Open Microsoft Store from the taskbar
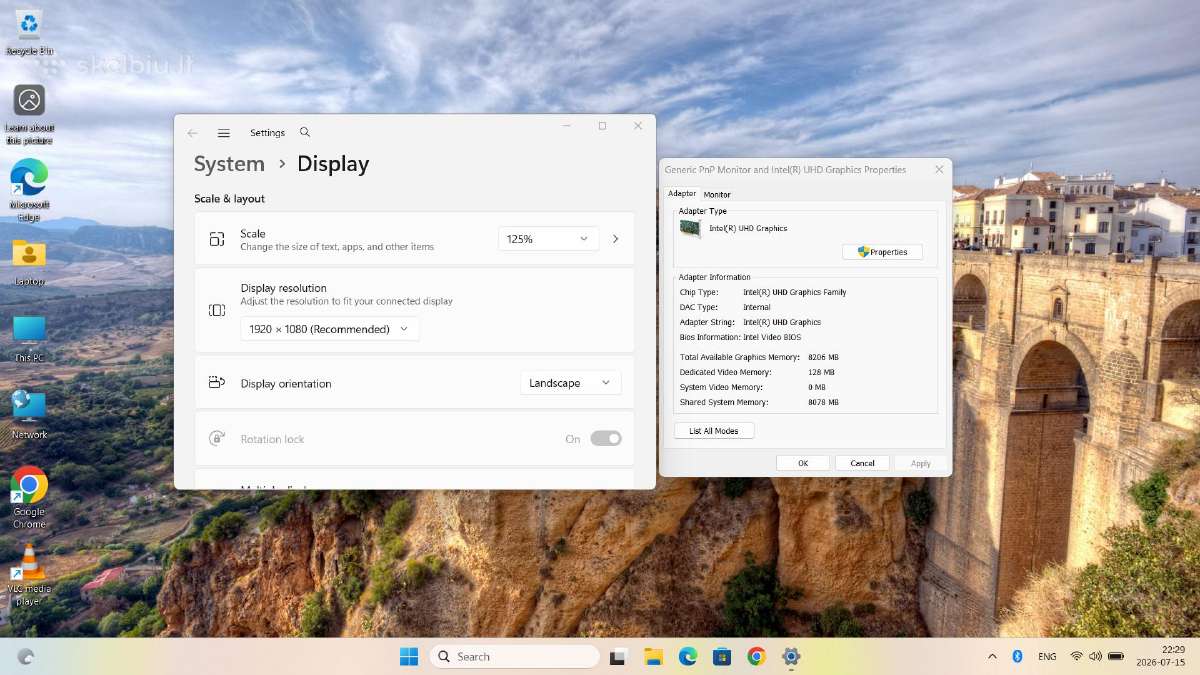 click(722, 656)
